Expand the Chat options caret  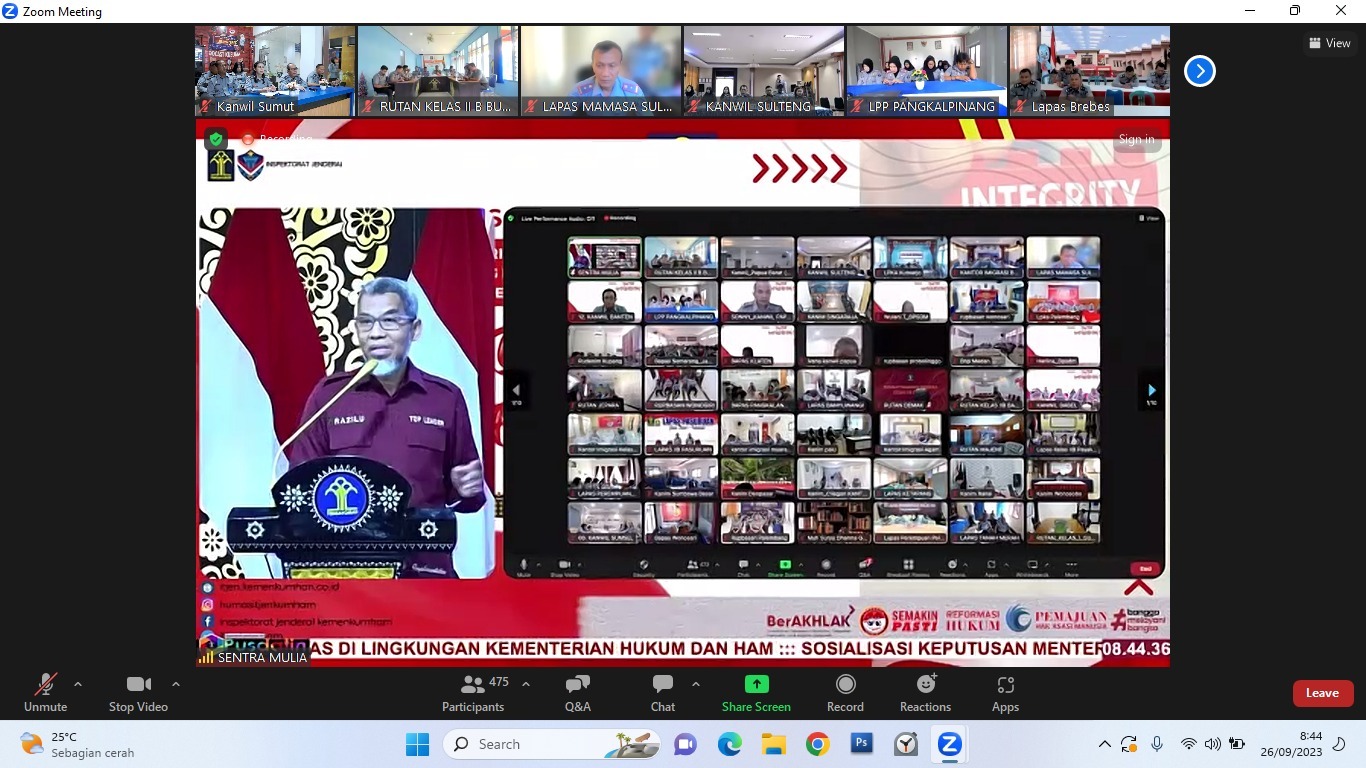pos(696,684)
